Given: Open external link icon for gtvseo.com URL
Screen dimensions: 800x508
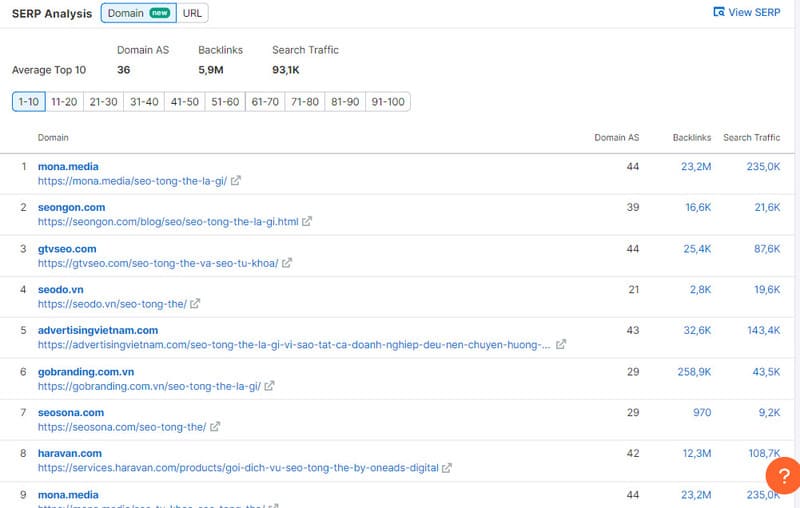Looking at the screenshot, I should pos(287,263).
